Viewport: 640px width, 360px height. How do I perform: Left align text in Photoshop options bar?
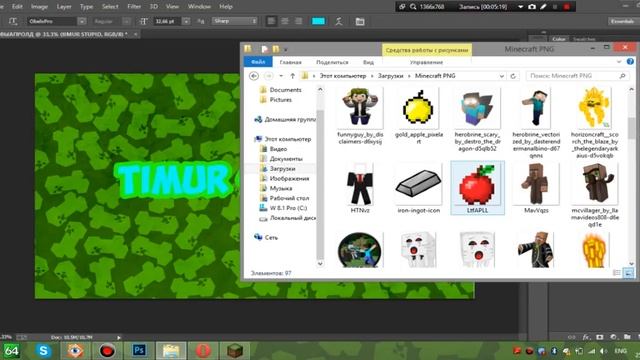[271, 21]
